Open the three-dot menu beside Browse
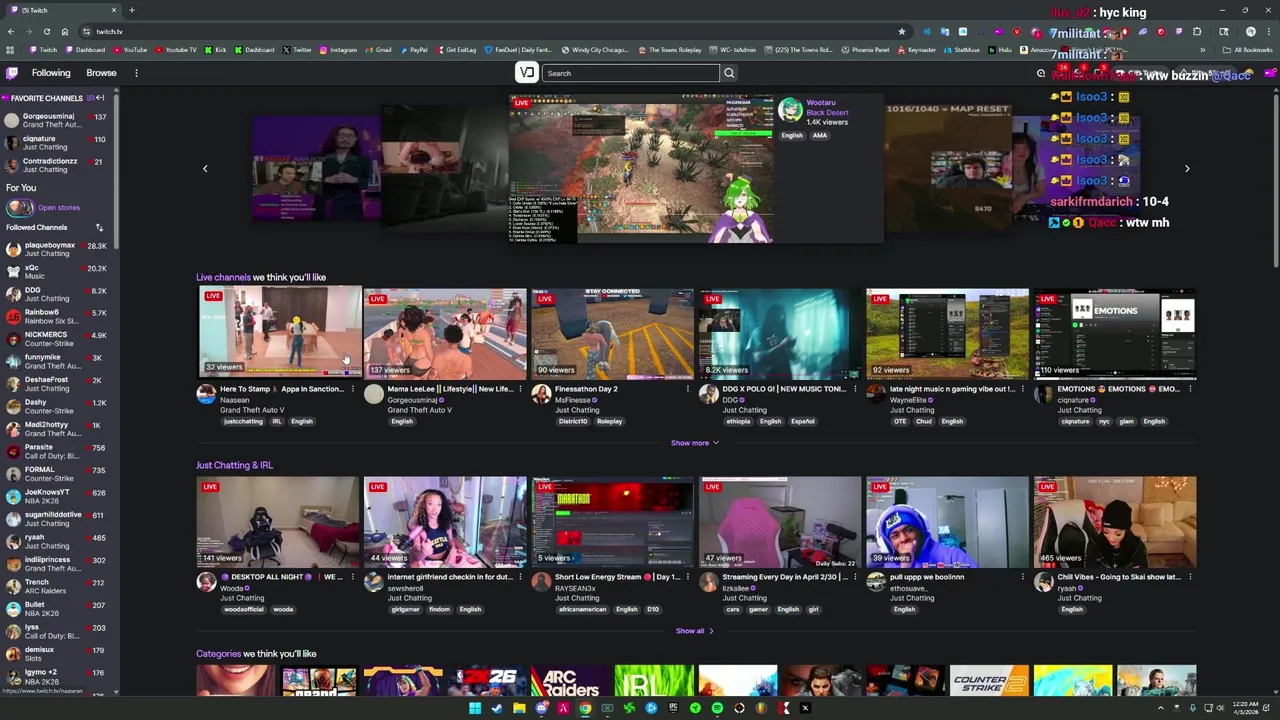The image size is (1280, 720). pos(136,73)
